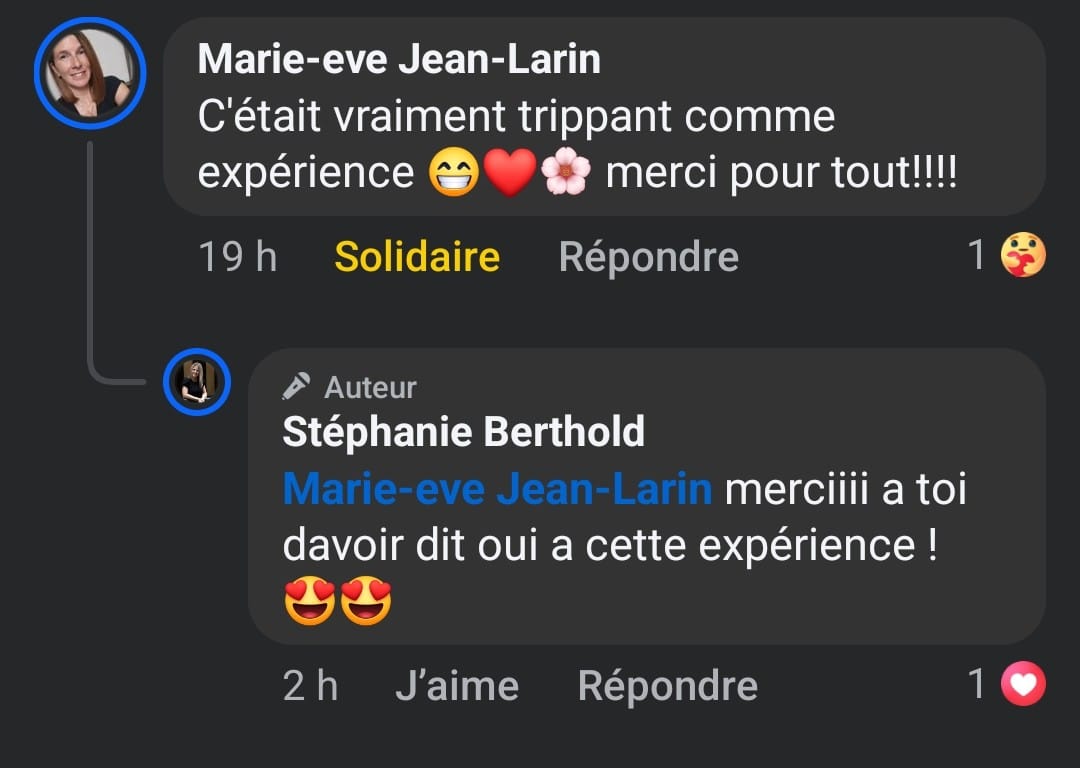Click the "C'était vraiment trippant" comment text
This screenshot has width=1080, height=768.
(x=516, y=117)
